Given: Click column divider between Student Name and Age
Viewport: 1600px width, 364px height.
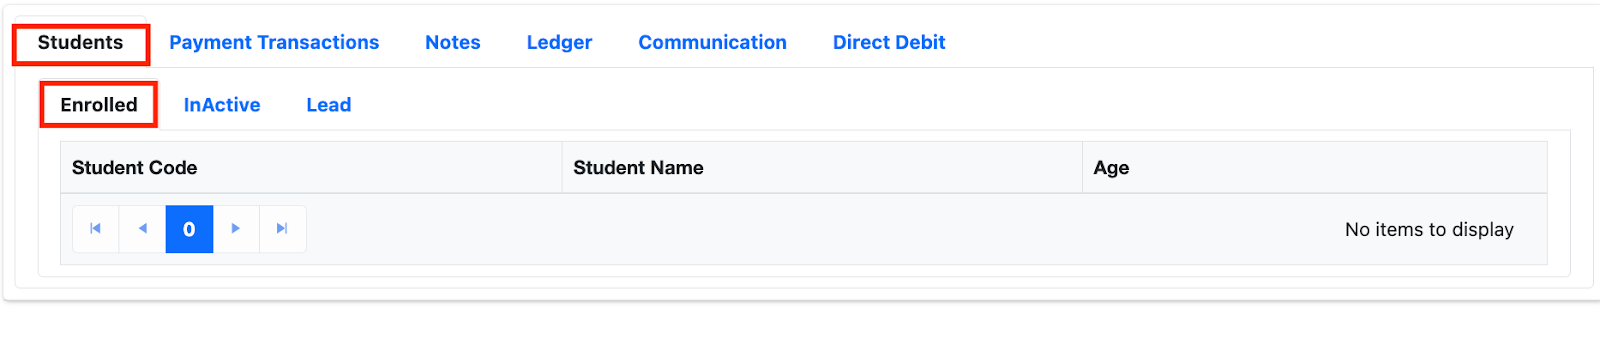Looking at the screenshot, I should pyautogui.click(x=1082, y=168).
